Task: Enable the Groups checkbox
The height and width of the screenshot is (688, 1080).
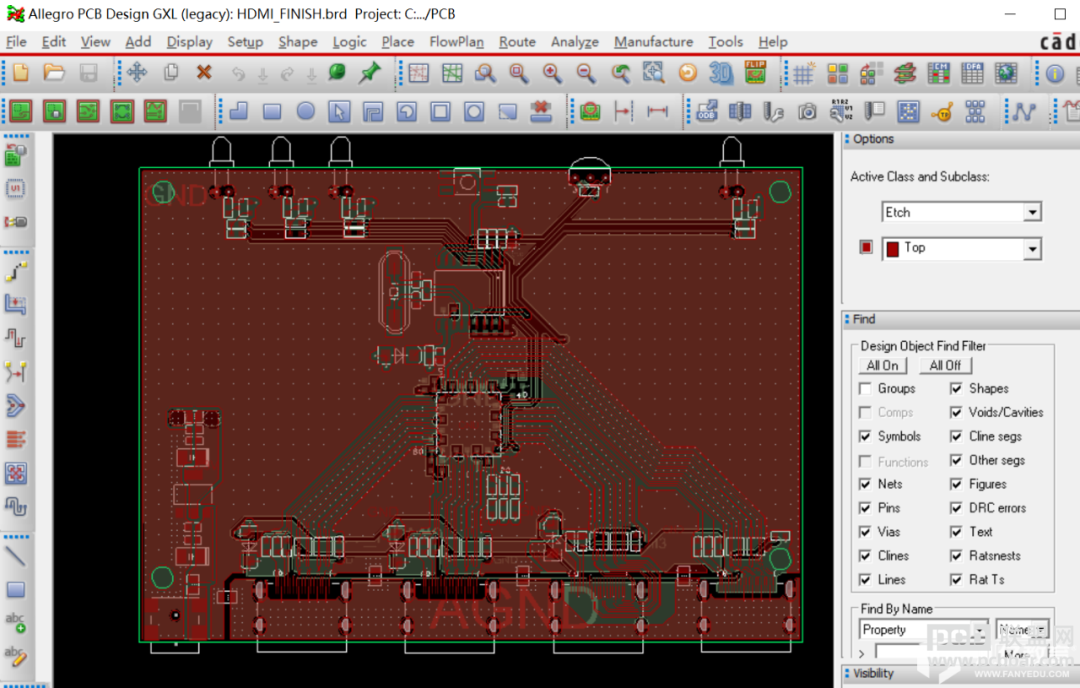Action: click(866, 389)
